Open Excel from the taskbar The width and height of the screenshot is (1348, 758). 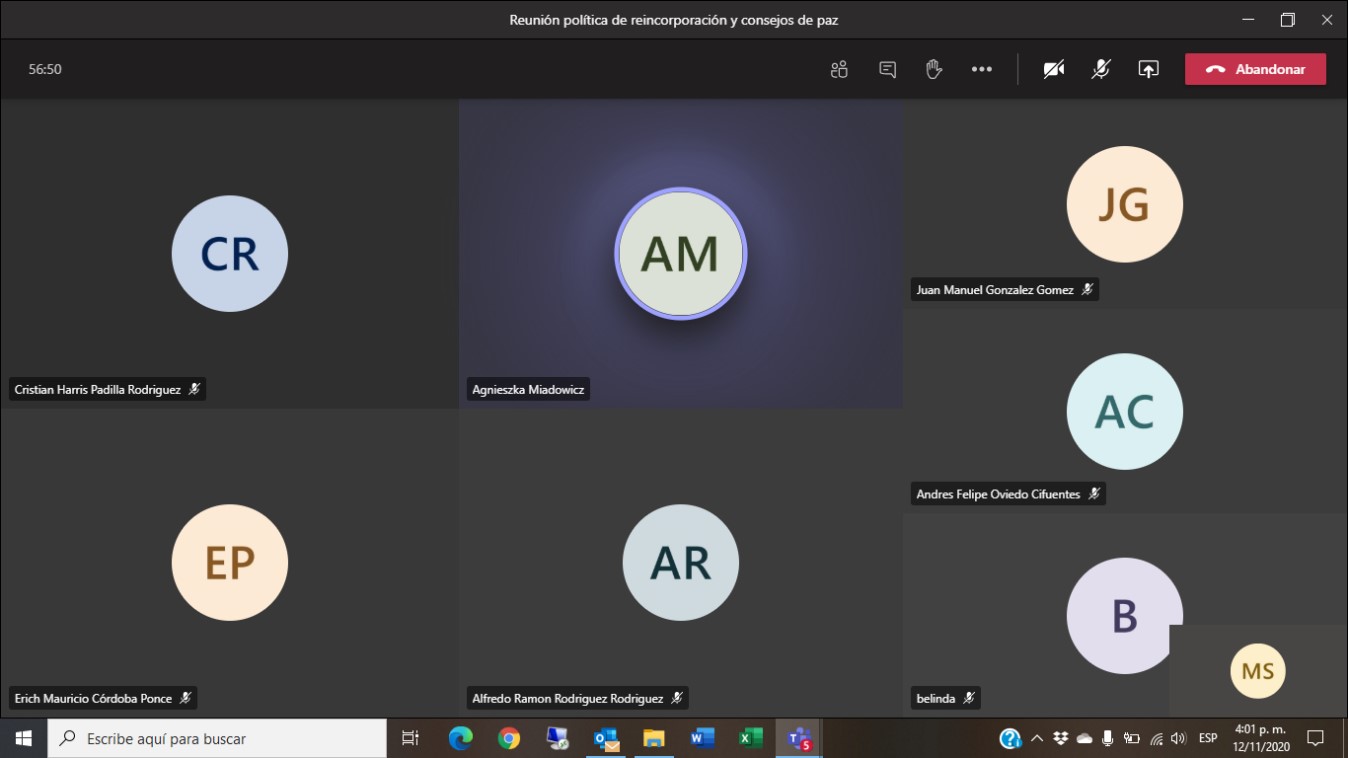tap(750, 738)
